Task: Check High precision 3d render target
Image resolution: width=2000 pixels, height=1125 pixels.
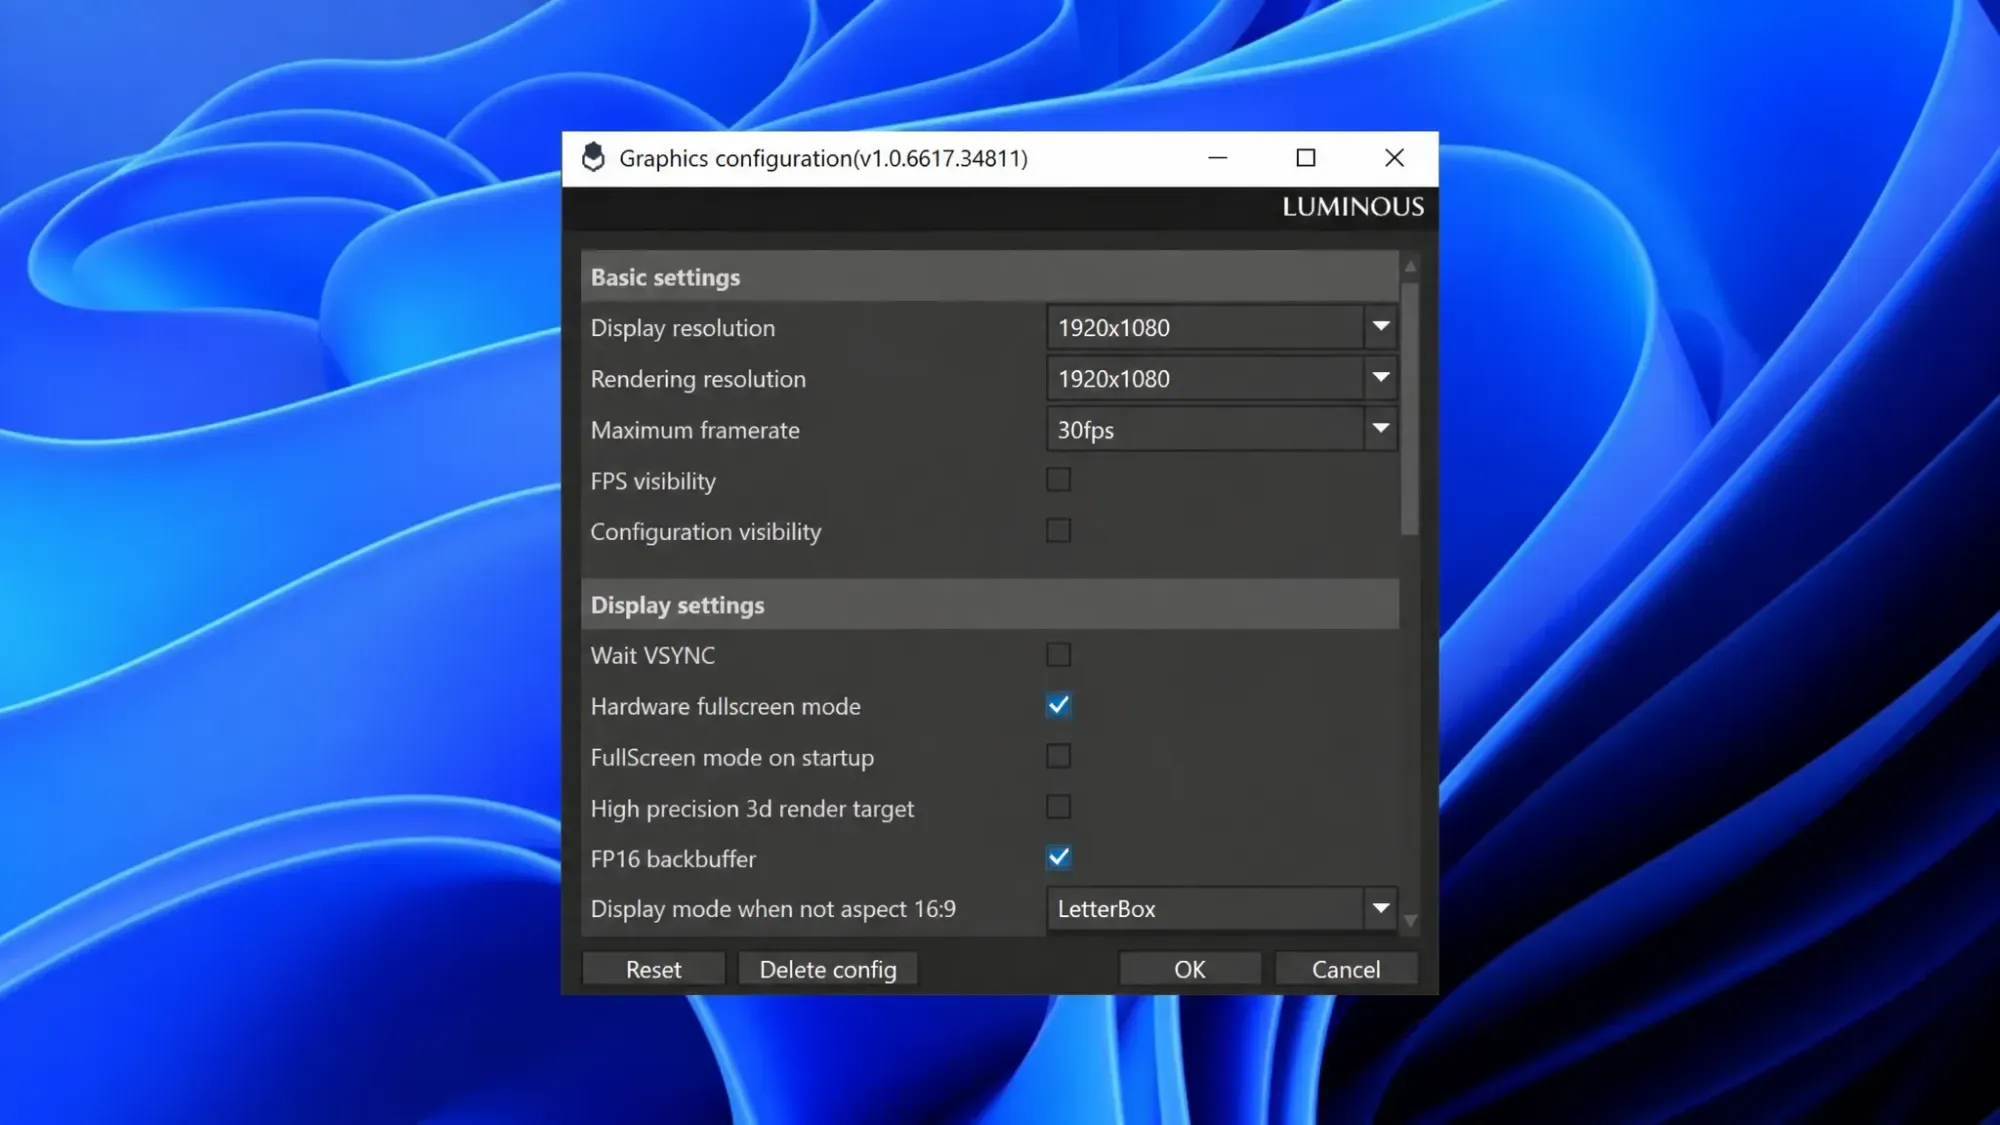Action: pos(1058,807)
